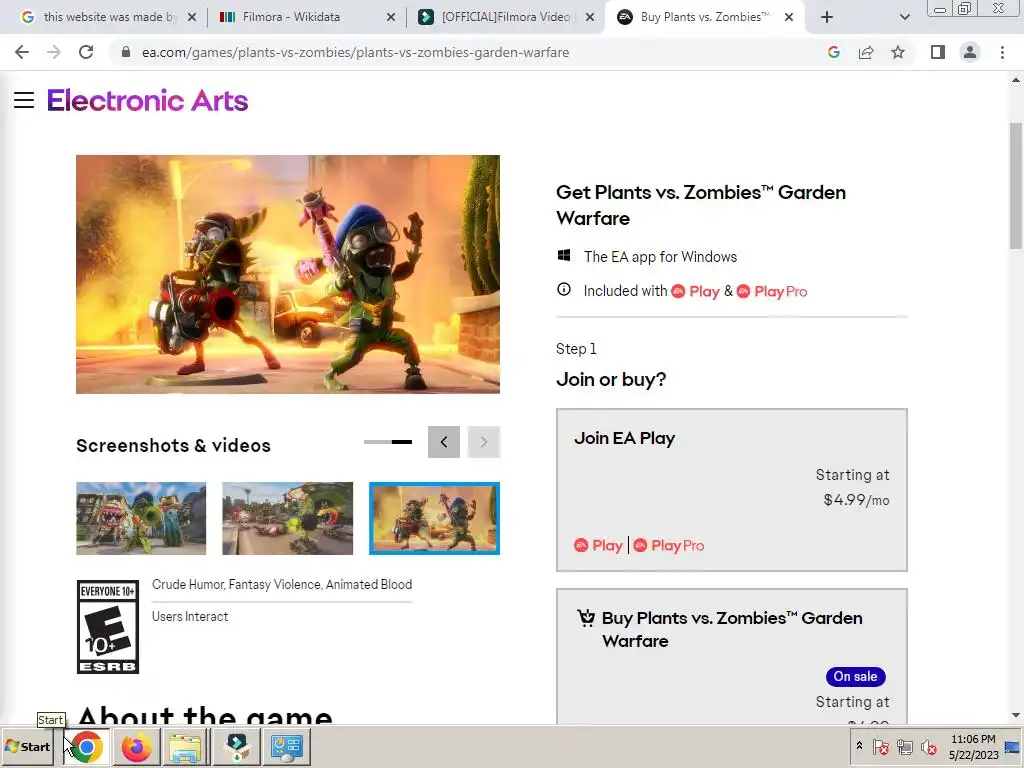Click the page vertical scrollbar thumb
1024x768 pixels.
pos(1016,186)
